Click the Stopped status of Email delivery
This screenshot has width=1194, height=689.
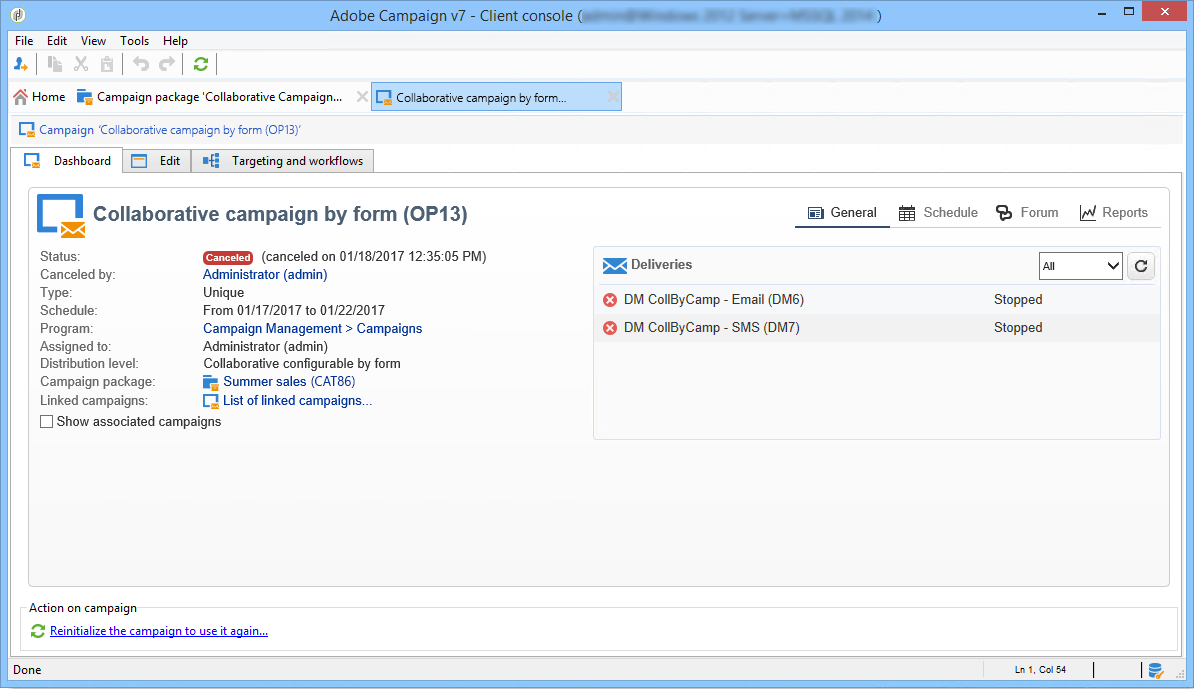click(1018, 300)
